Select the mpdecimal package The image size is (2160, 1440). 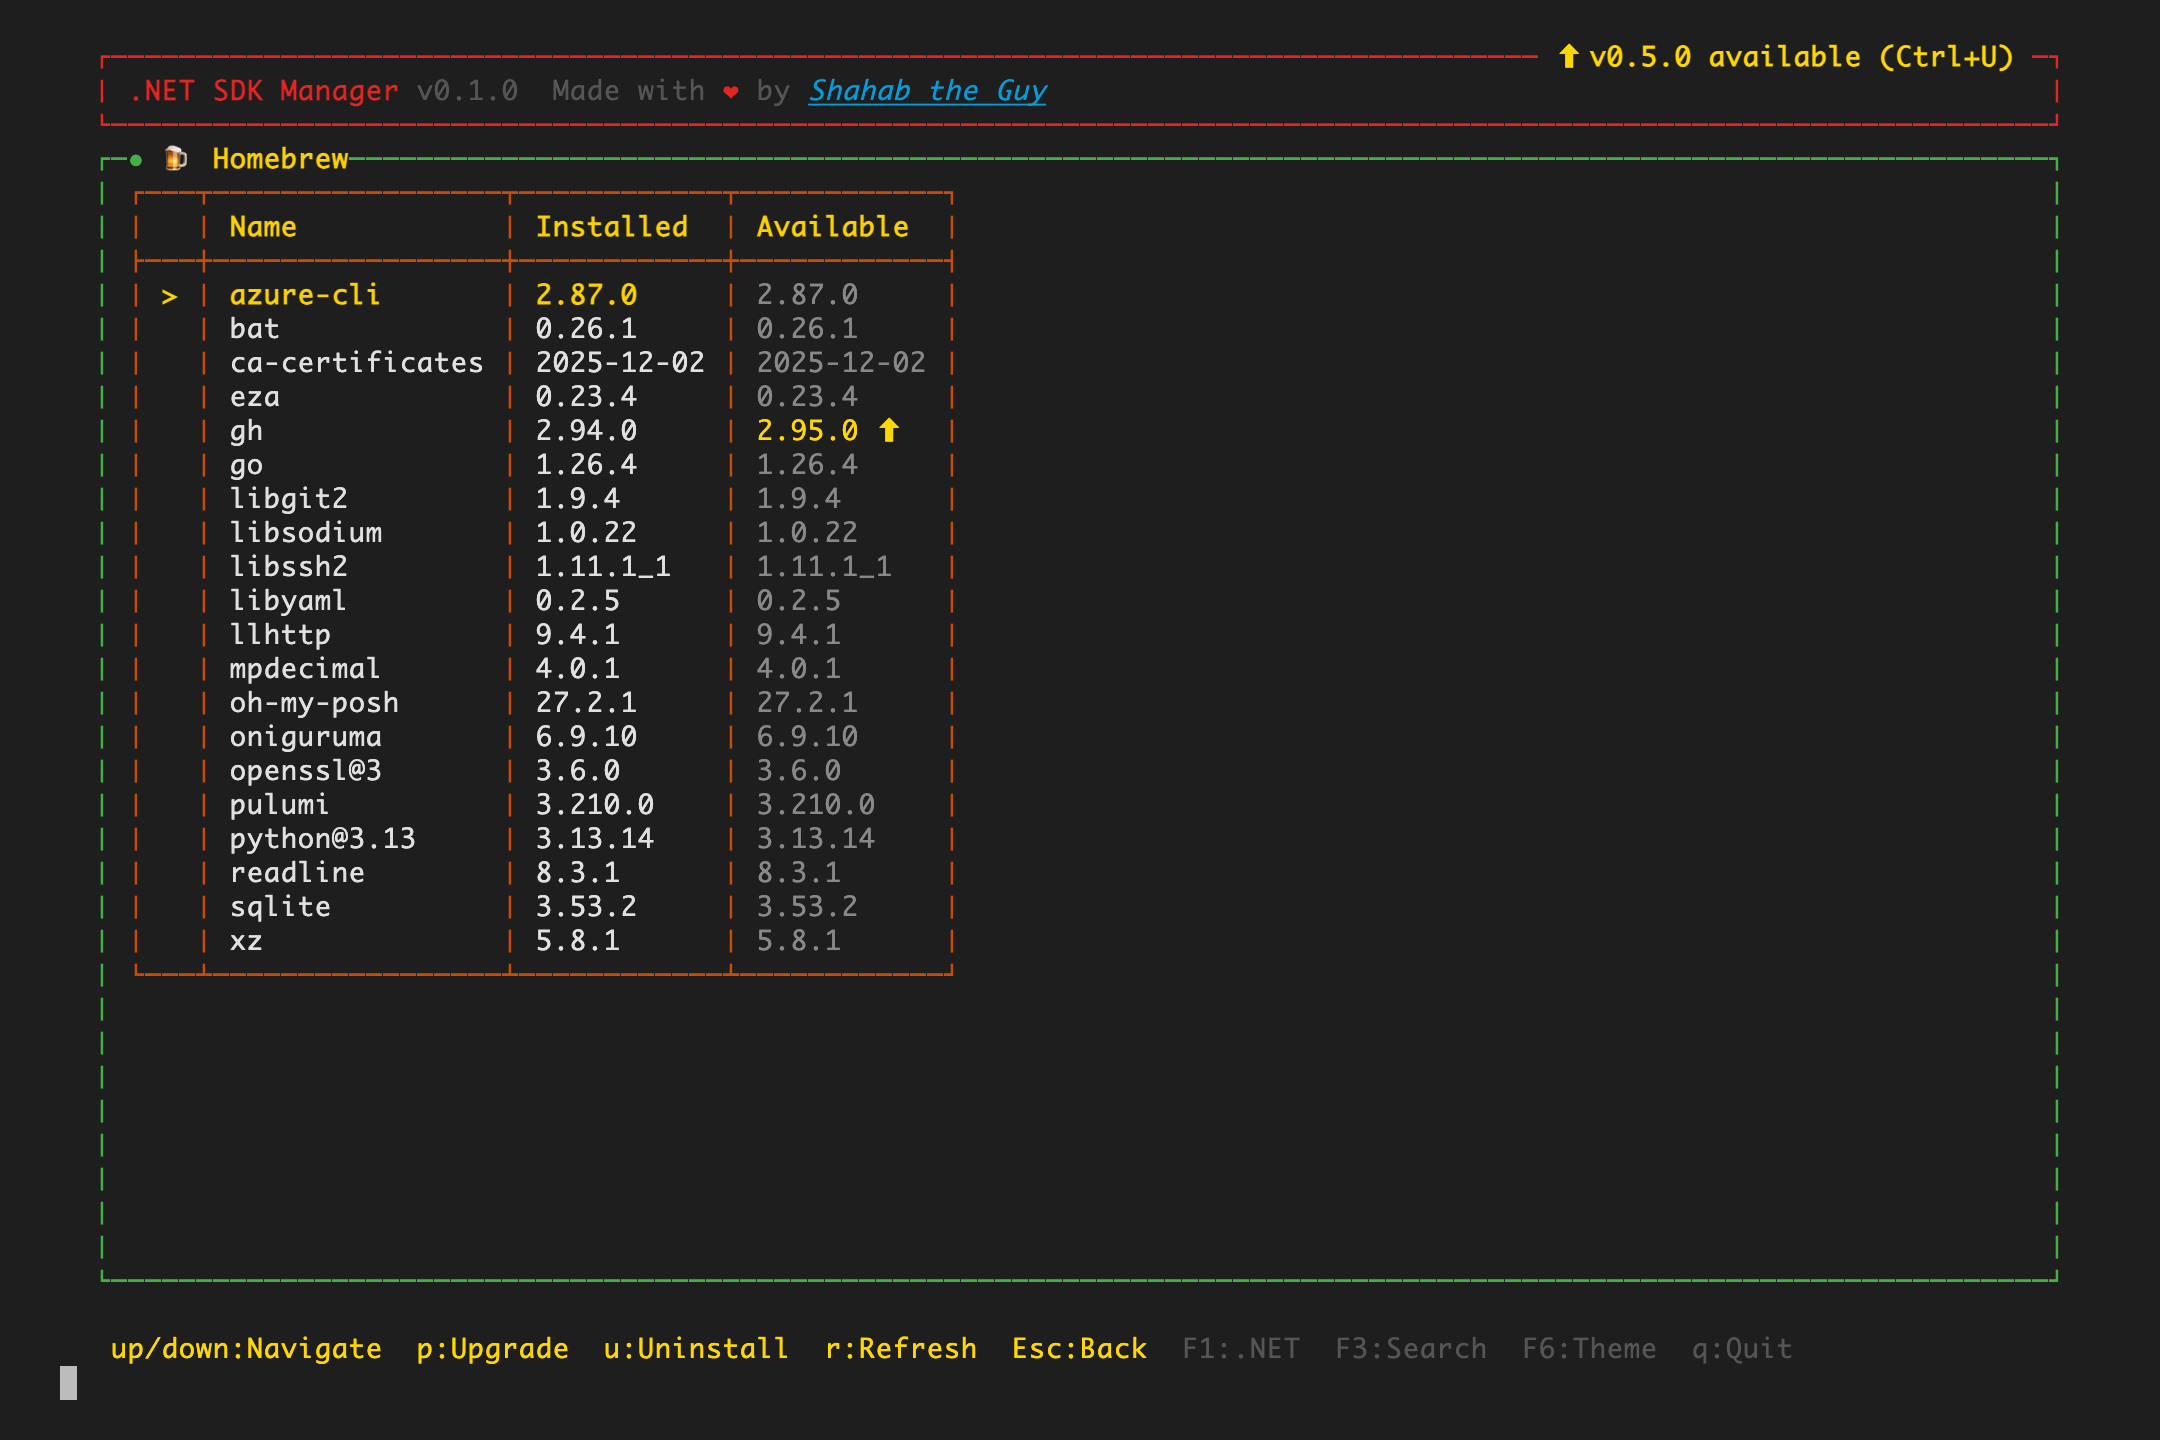pos(305,669)
